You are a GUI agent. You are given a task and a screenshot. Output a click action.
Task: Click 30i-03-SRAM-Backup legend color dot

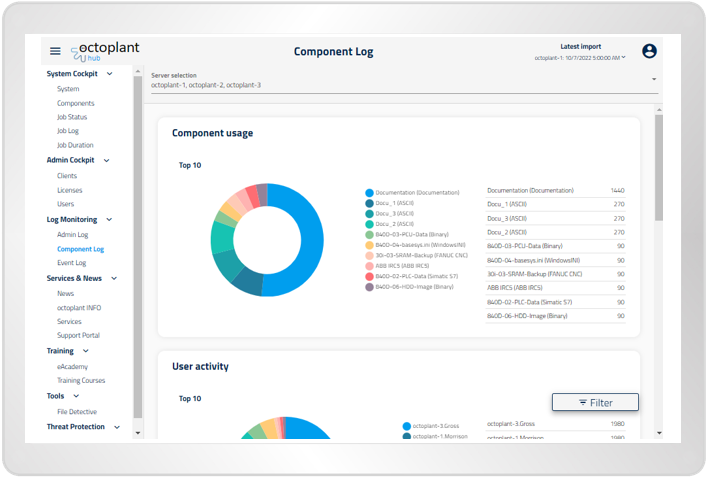[369, 256]
